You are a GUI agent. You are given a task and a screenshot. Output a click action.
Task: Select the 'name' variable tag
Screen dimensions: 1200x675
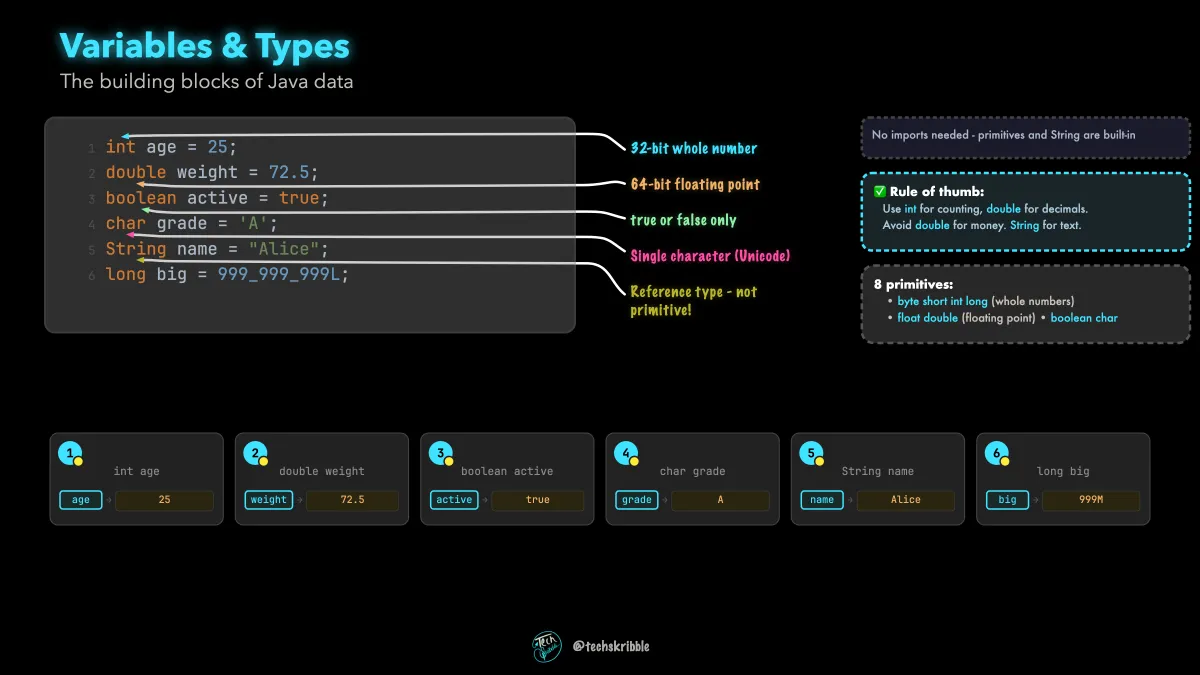point(822,500)
